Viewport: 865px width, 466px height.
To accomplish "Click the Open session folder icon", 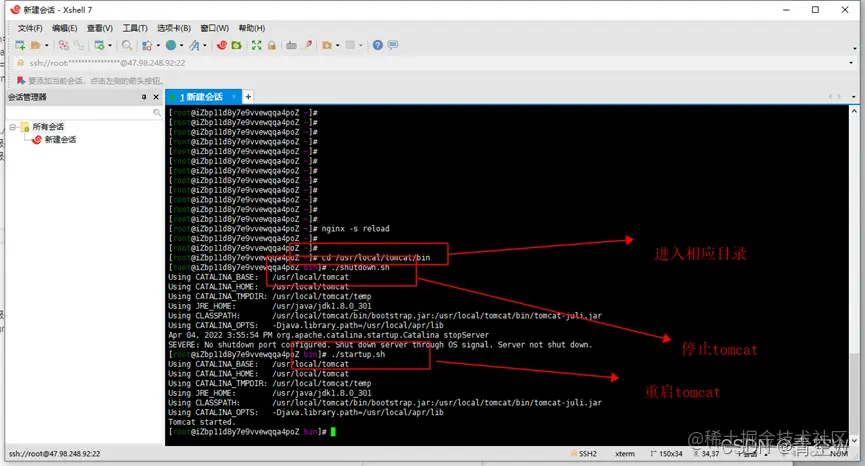I will tap(36, 45).
